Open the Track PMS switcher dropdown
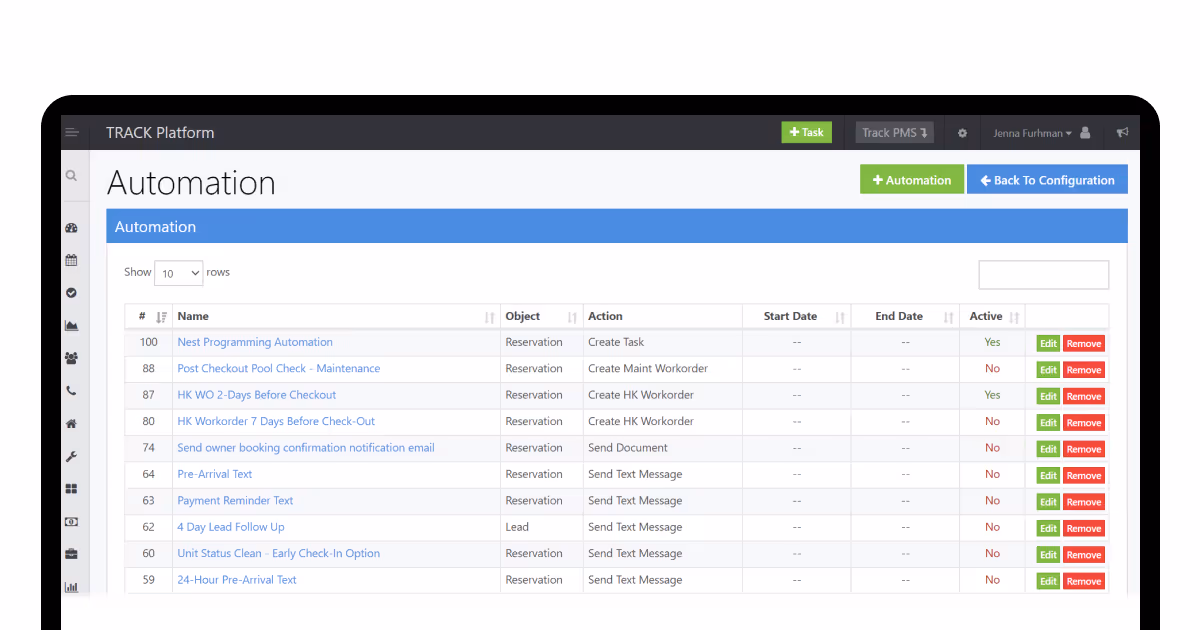Image resolution: width=1200 pixels, height=630 pixels. (895, 132)
